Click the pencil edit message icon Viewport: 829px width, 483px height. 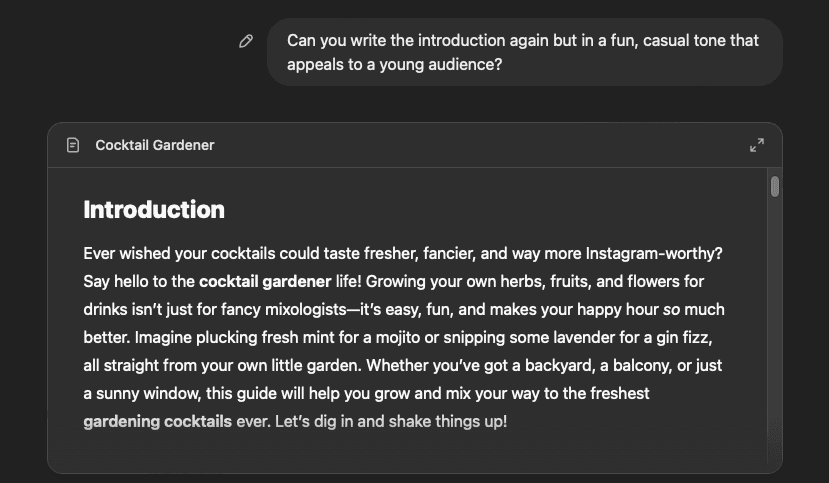click(246, 41)
